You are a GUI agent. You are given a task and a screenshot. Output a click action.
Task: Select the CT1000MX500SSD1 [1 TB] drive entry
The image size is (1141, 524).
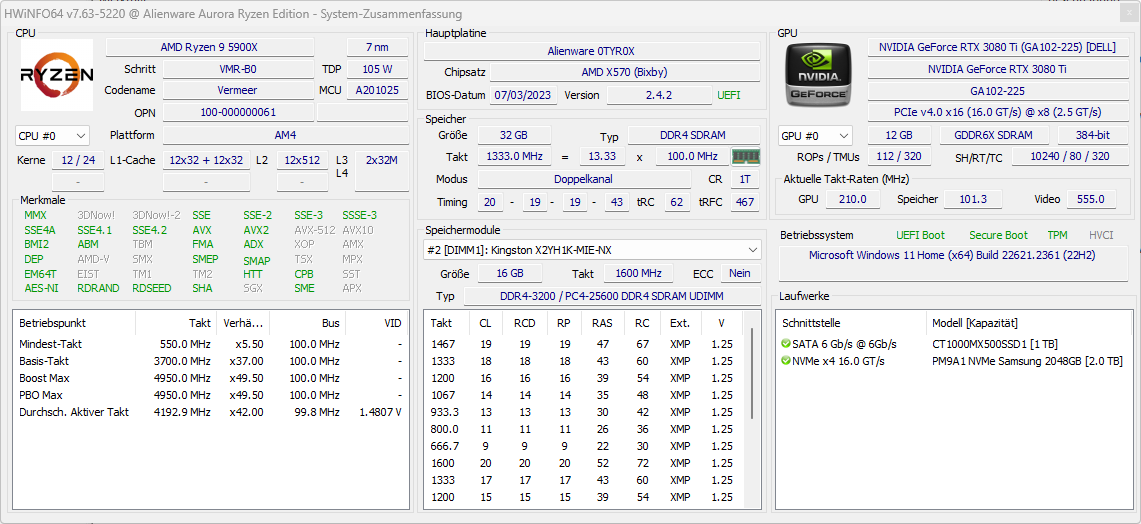993,344
